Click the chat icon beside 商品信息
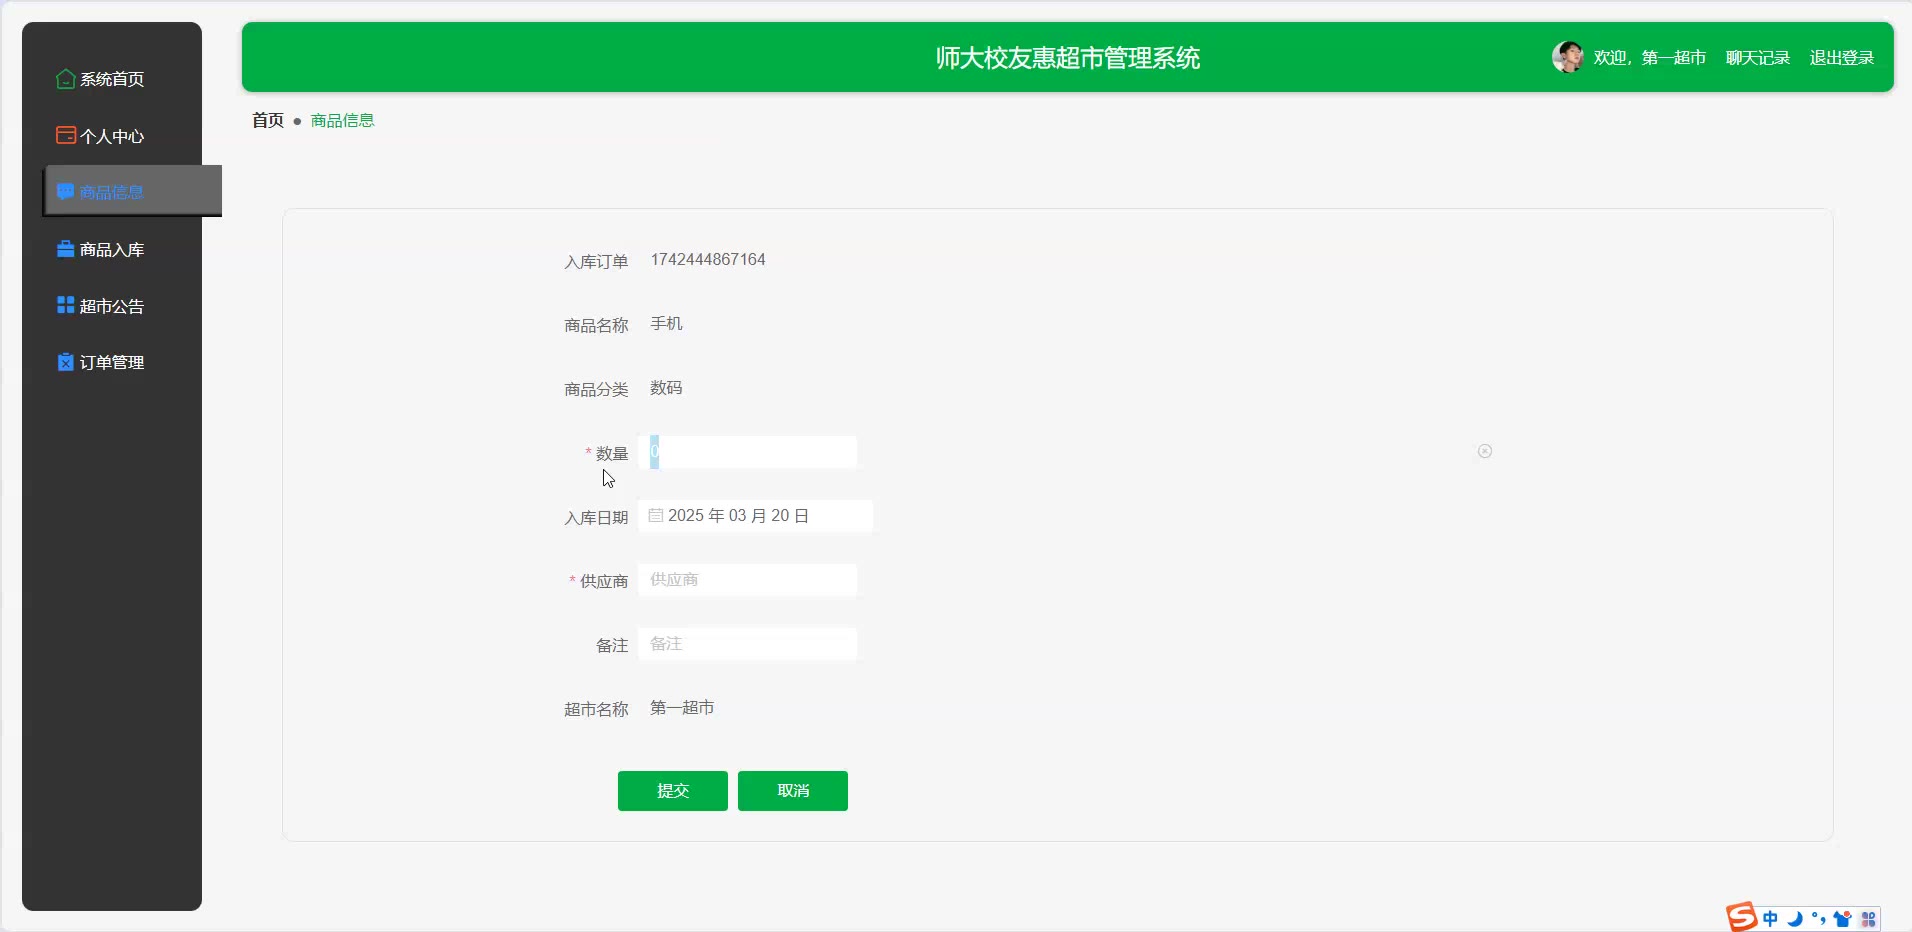 pyautogui.click(x=66, y=191)
